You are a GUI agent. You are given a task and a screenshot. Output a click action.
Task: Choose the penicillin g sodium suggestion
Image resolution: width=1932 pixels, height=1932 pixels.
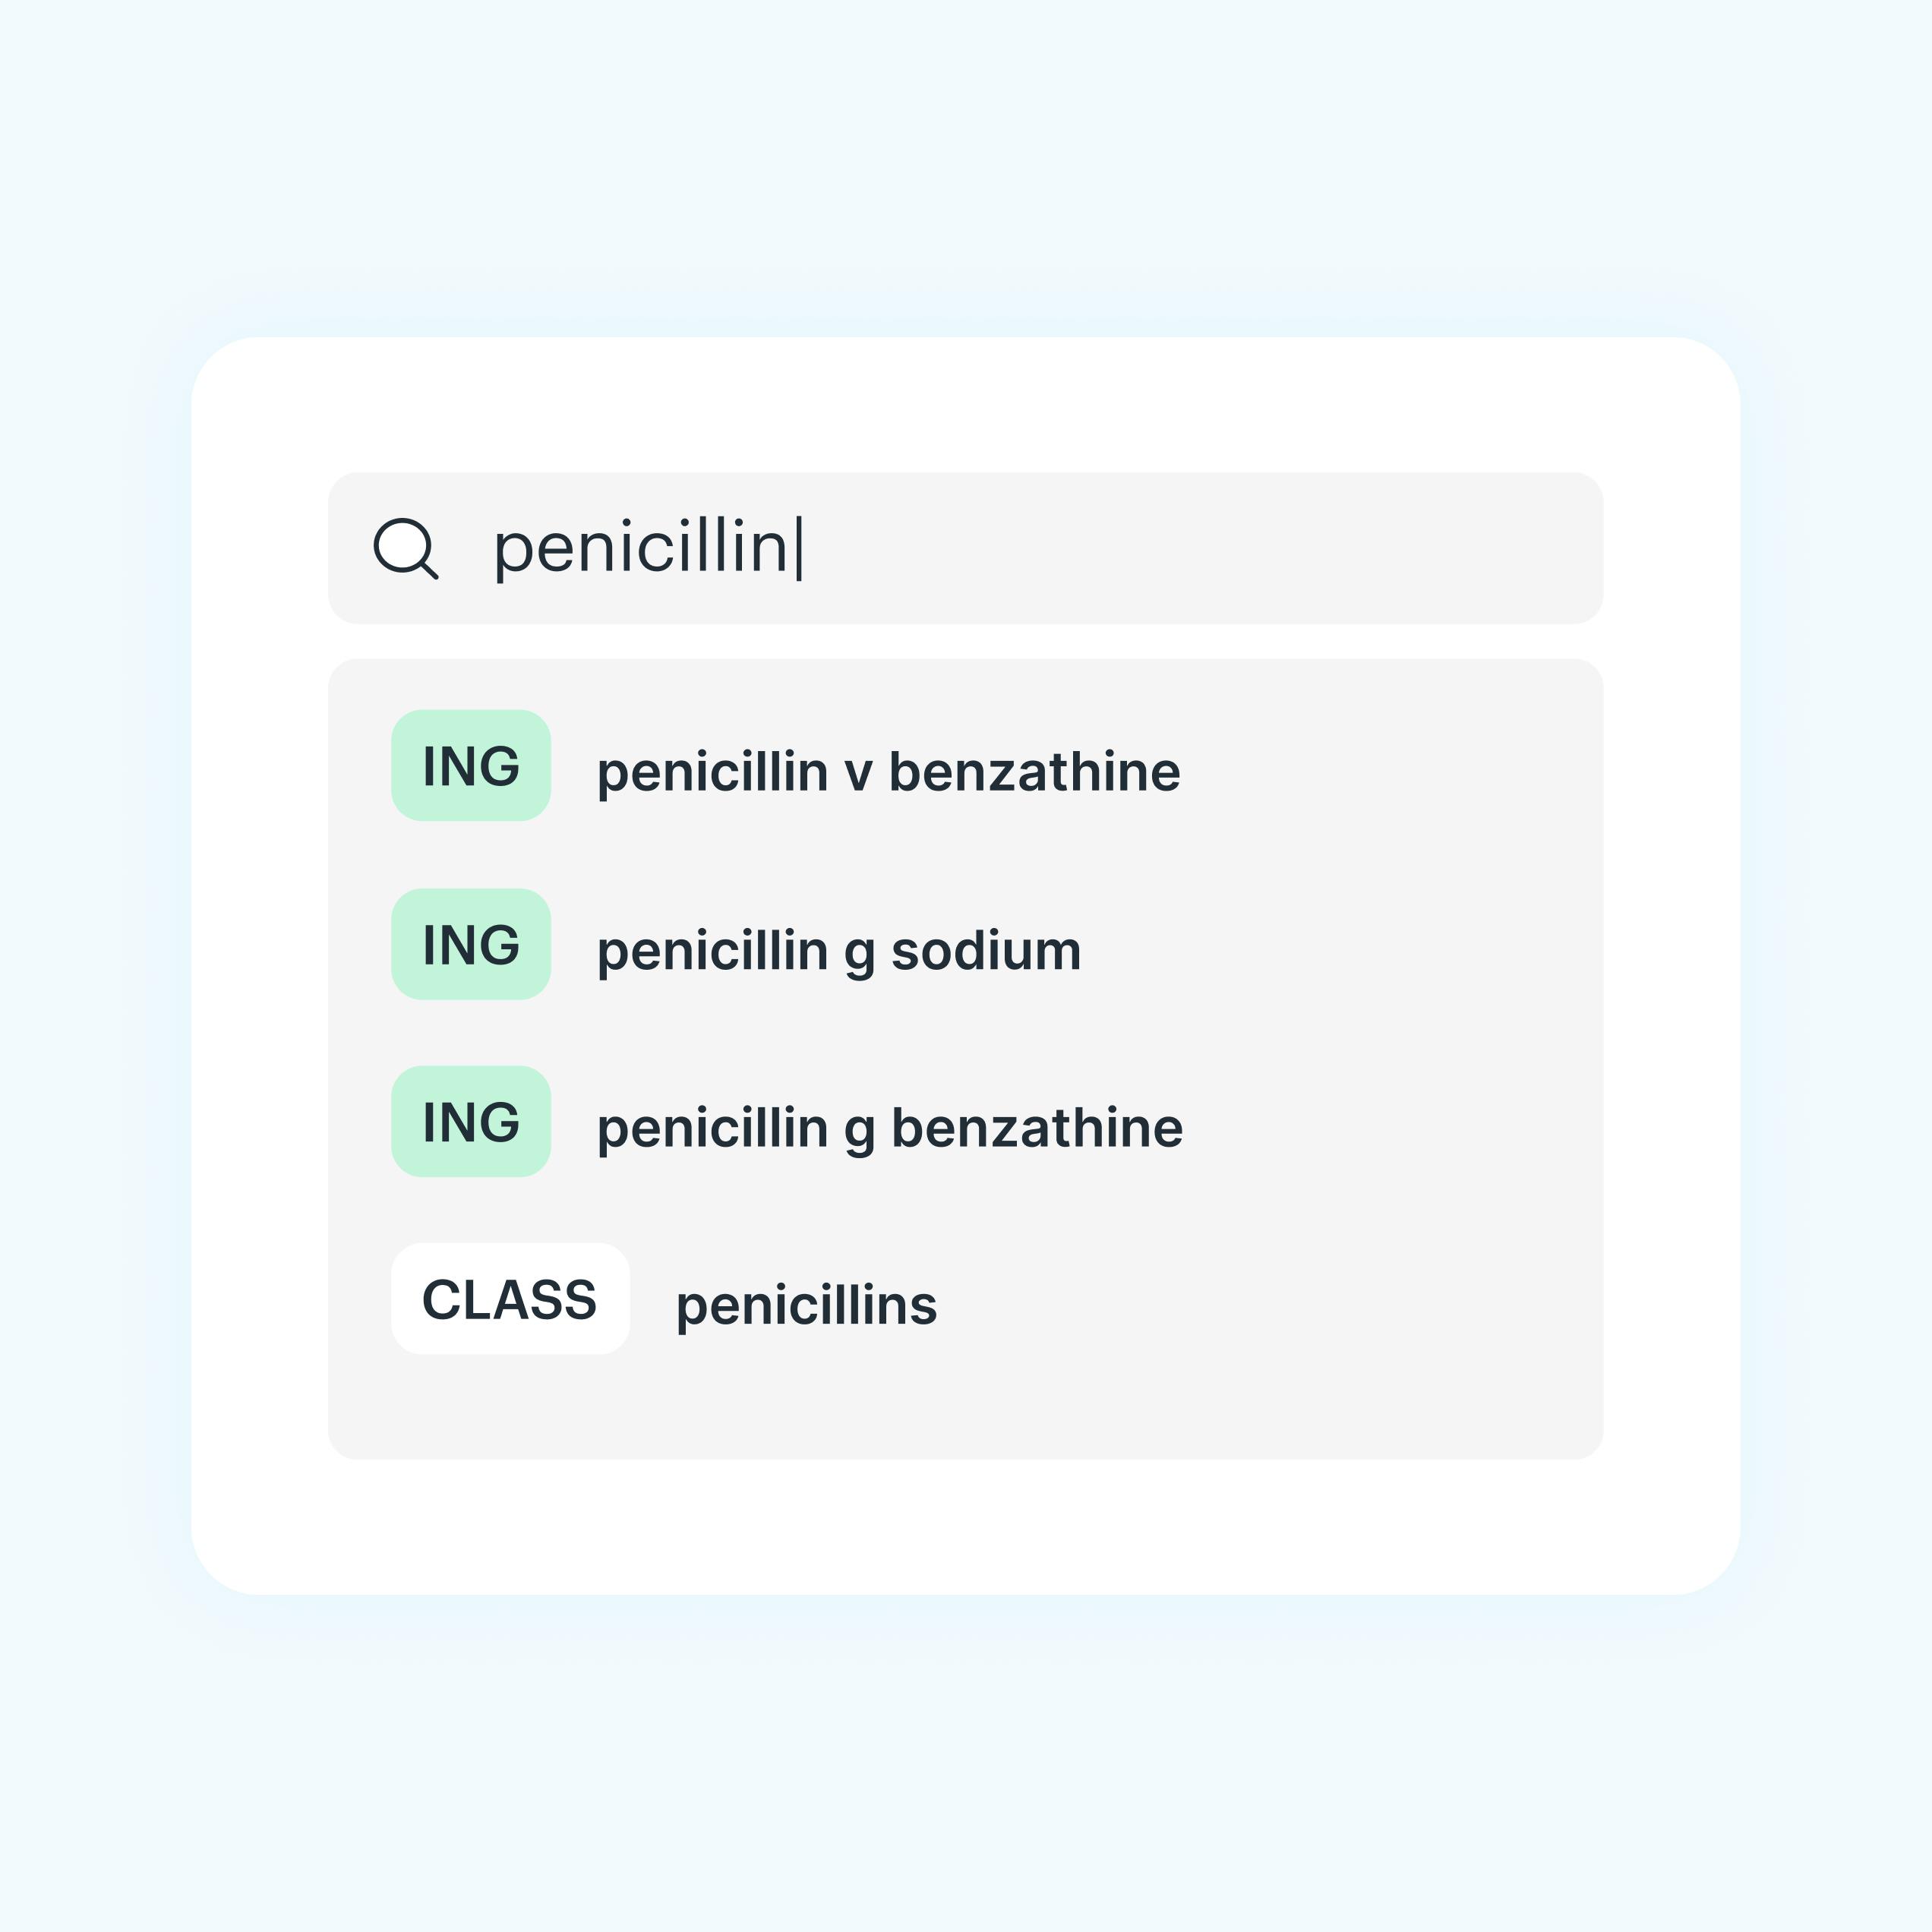[838, 950]
